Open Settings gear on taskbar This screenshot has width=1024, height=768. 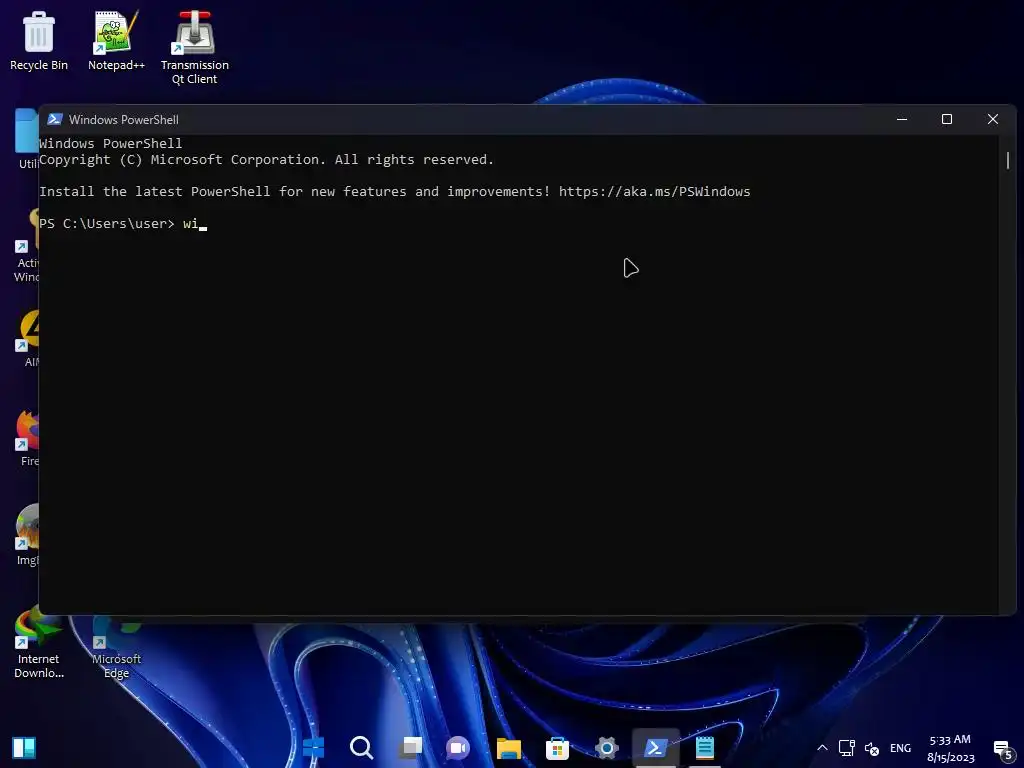[606, 747]
